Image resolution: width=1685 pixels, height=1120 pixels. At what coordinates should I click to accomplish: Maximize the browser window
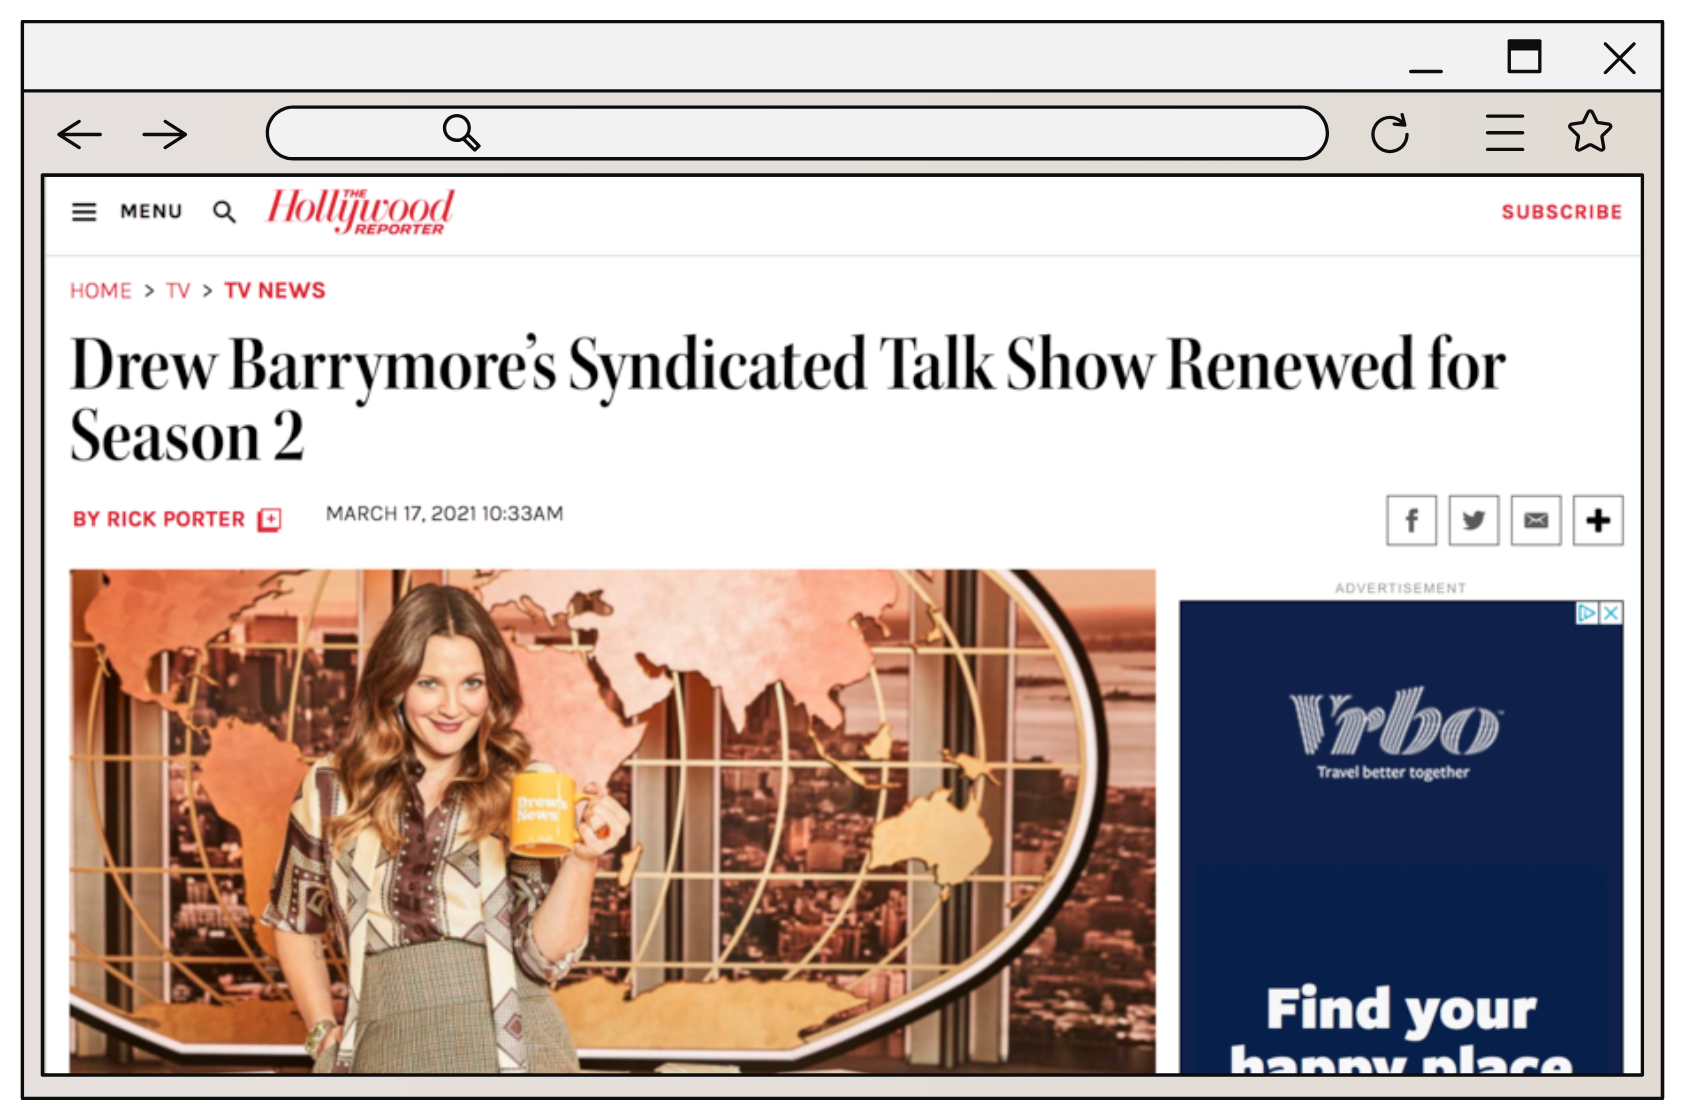coord(1524,56)
